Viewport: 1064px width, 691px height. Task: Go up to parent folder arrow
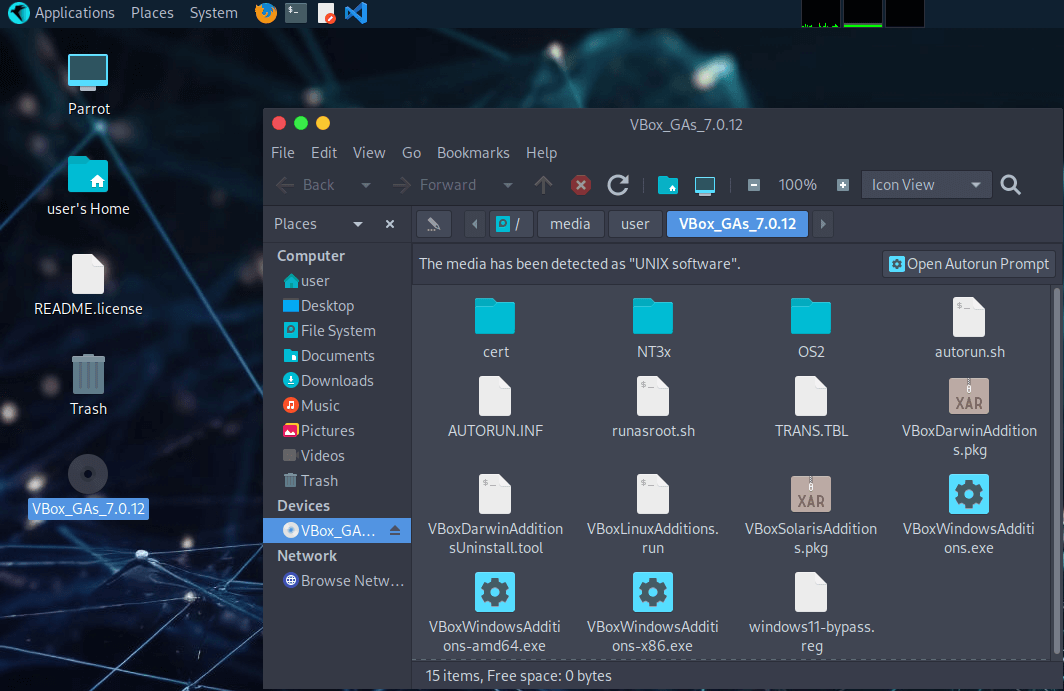pyautogui.click(x=543, y=185)
